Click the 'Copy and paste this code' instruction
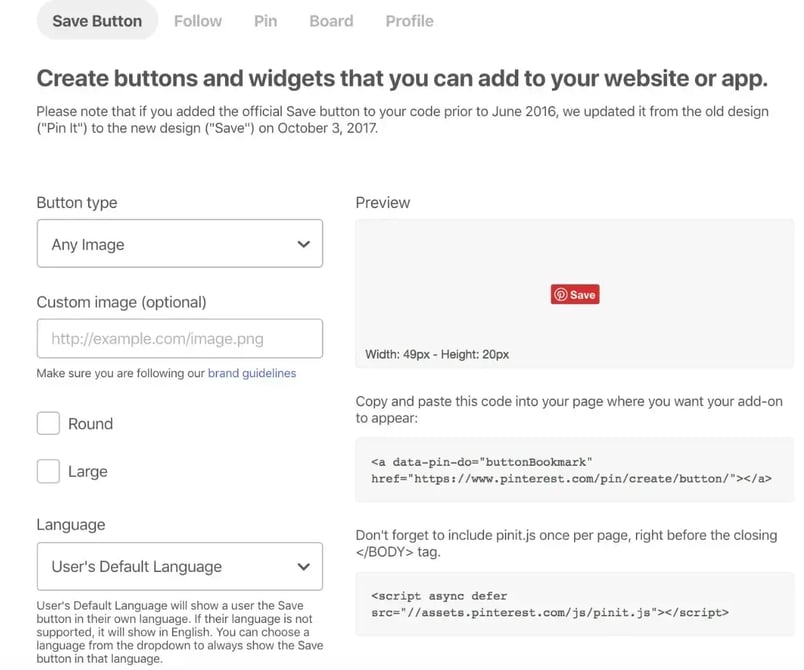 [x=569, y=410]
